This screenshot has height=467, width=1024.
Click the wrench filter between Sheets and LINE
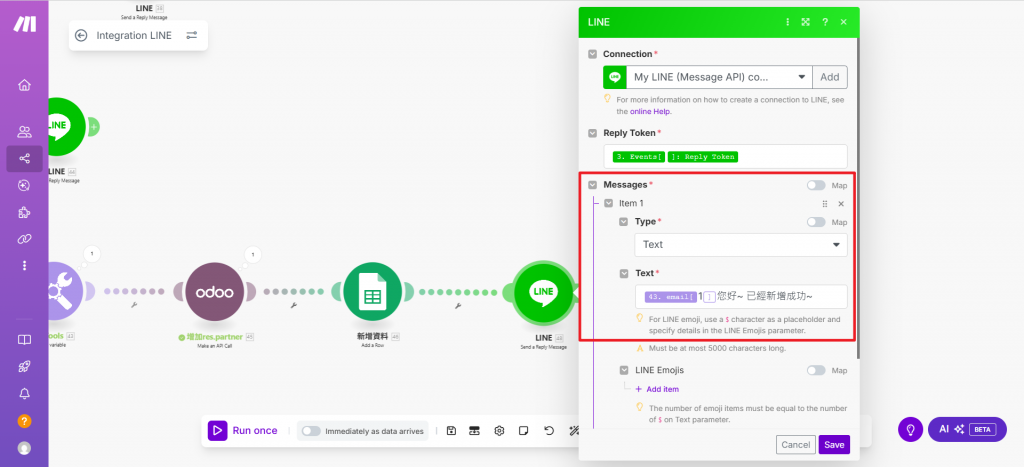click(x=456, y=306)
